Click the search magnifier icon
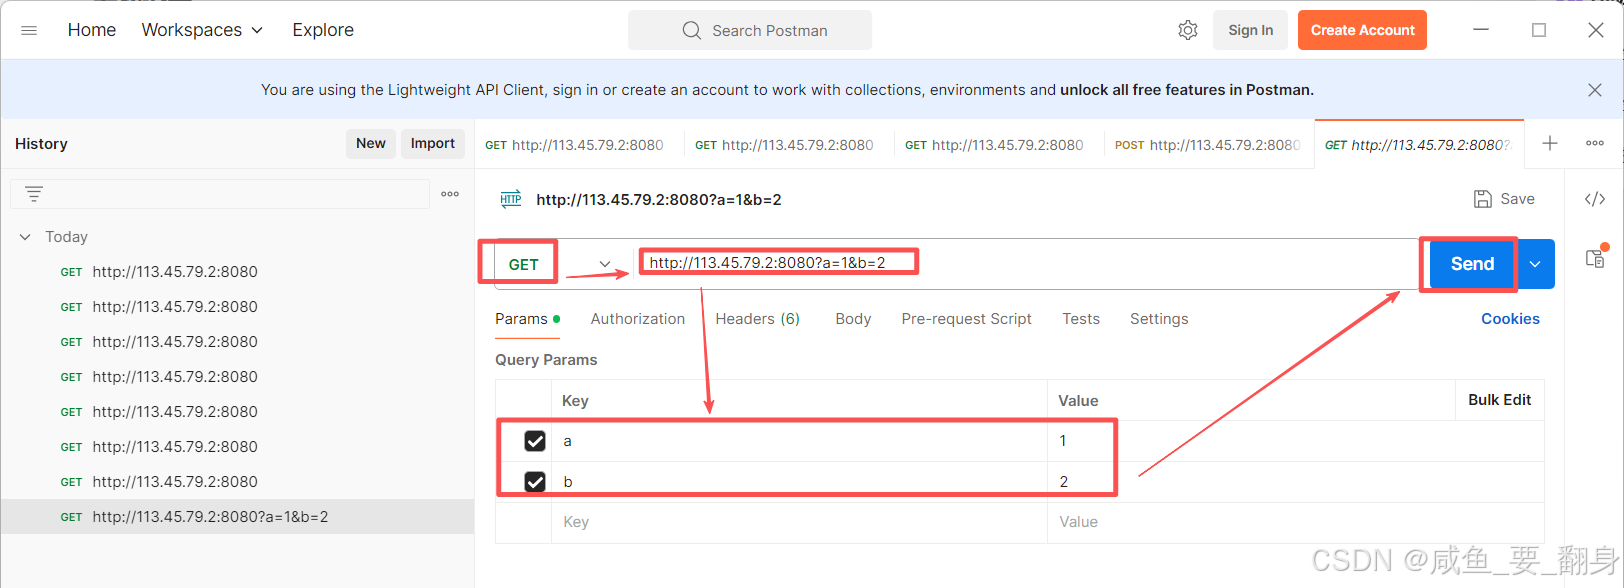The image size is (1624, 588). coord(691,30)
